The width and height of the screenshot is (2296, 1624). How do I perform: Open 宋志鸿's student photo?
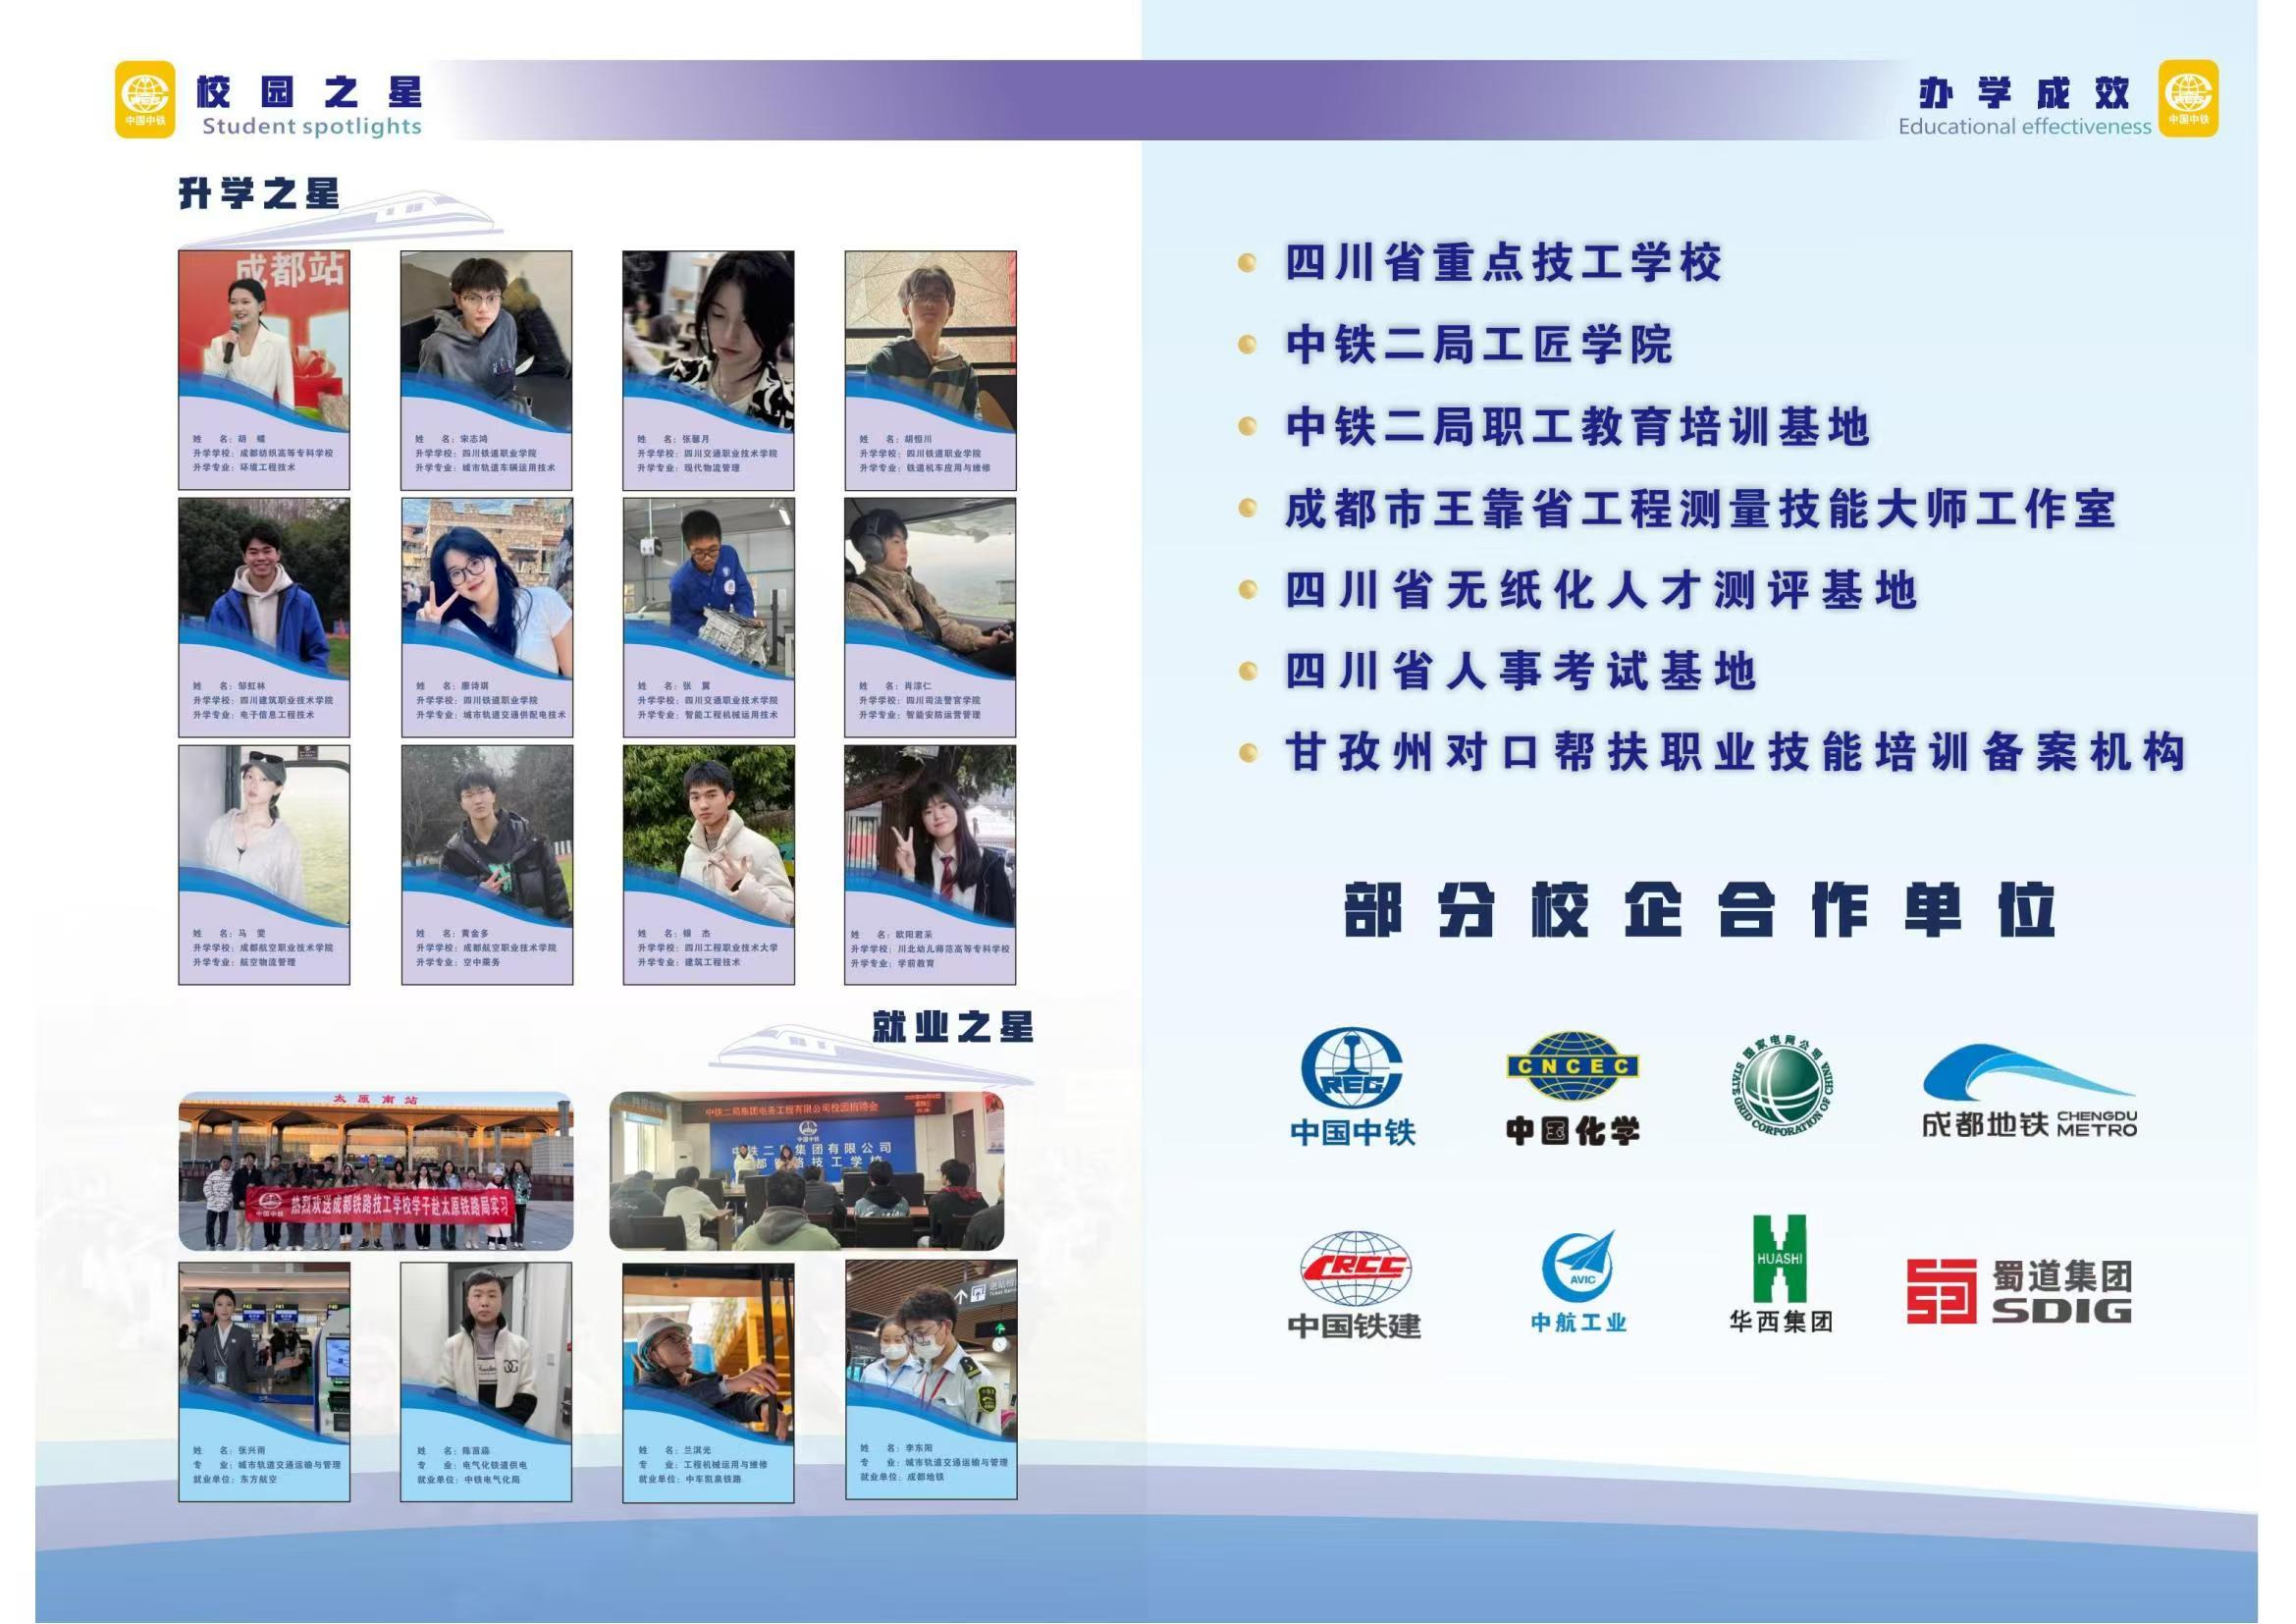pyautogui.click(x=487, y=340)
